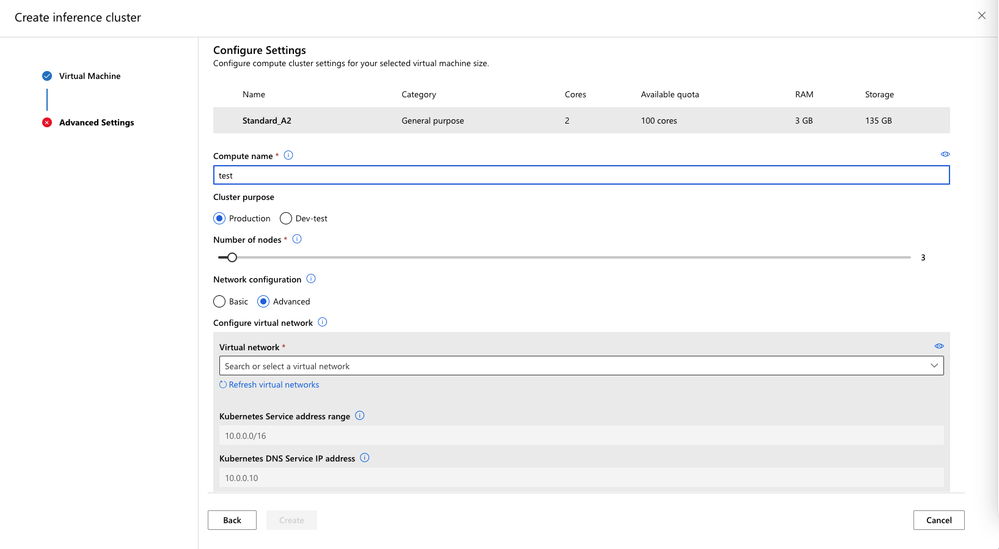
Task: Click the eye icon above Compute name field
Action: (x=945, y=154)
